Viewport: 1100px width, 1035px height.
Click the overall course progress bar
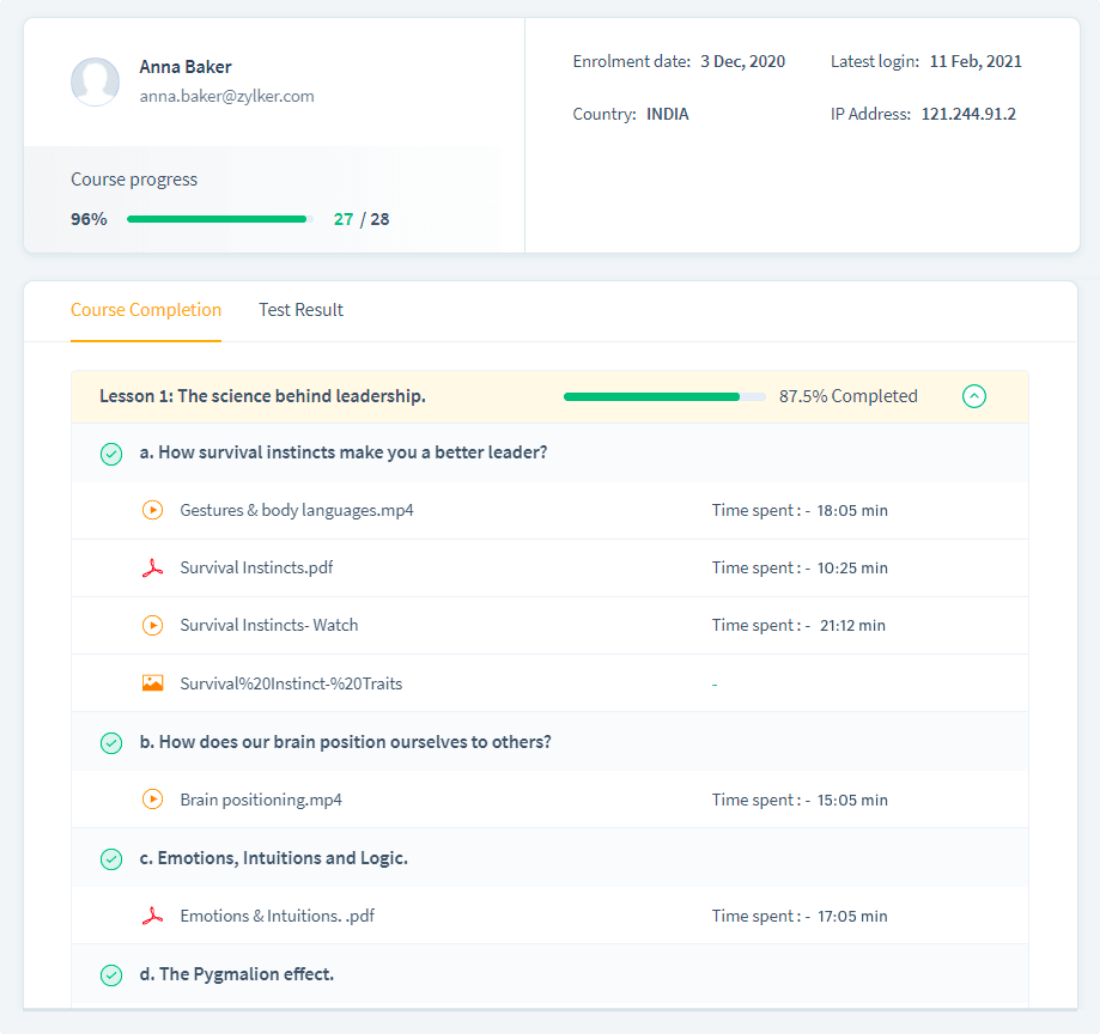220,219
